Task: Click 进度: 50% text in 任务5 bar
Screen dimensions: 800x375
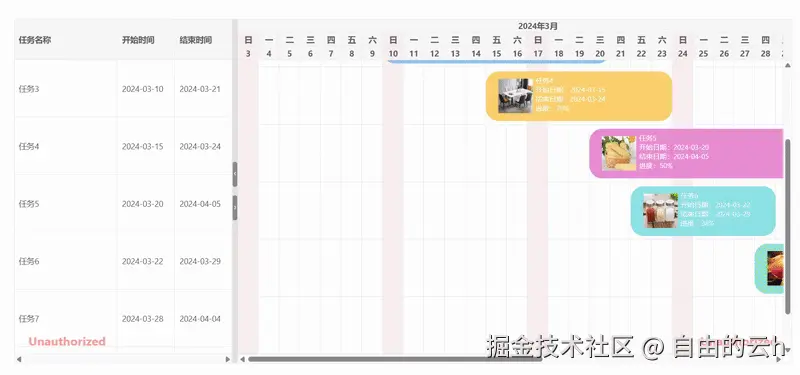Action: (656, 166)
